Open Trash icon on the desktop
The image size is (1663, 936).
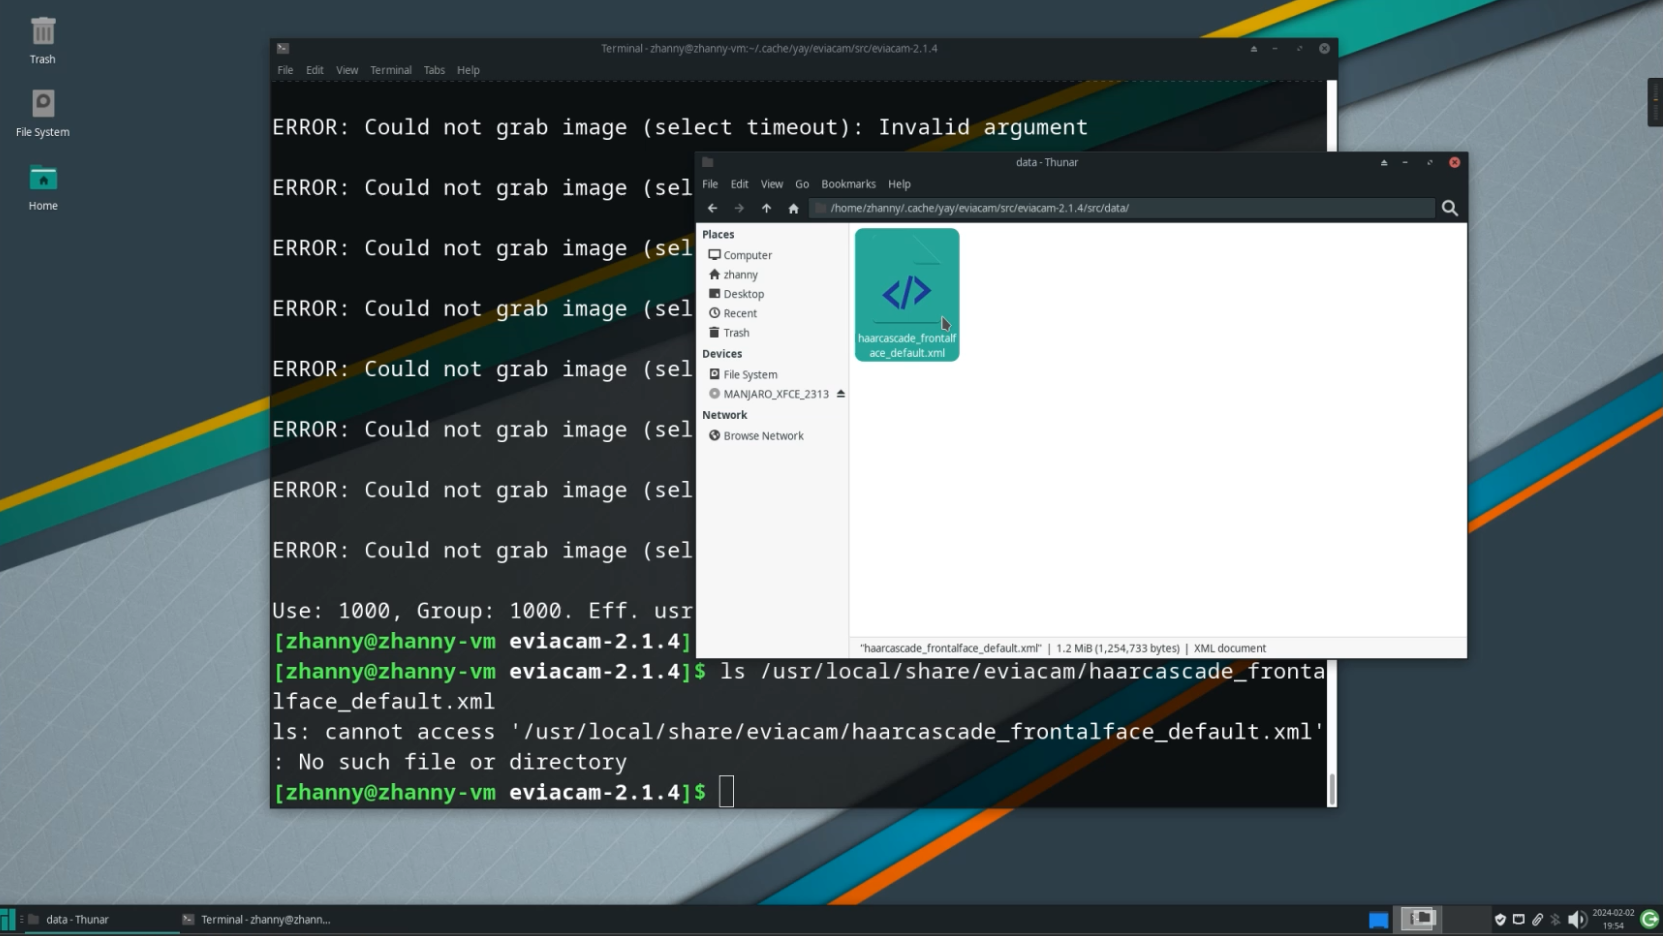click(x=42, y=40)
